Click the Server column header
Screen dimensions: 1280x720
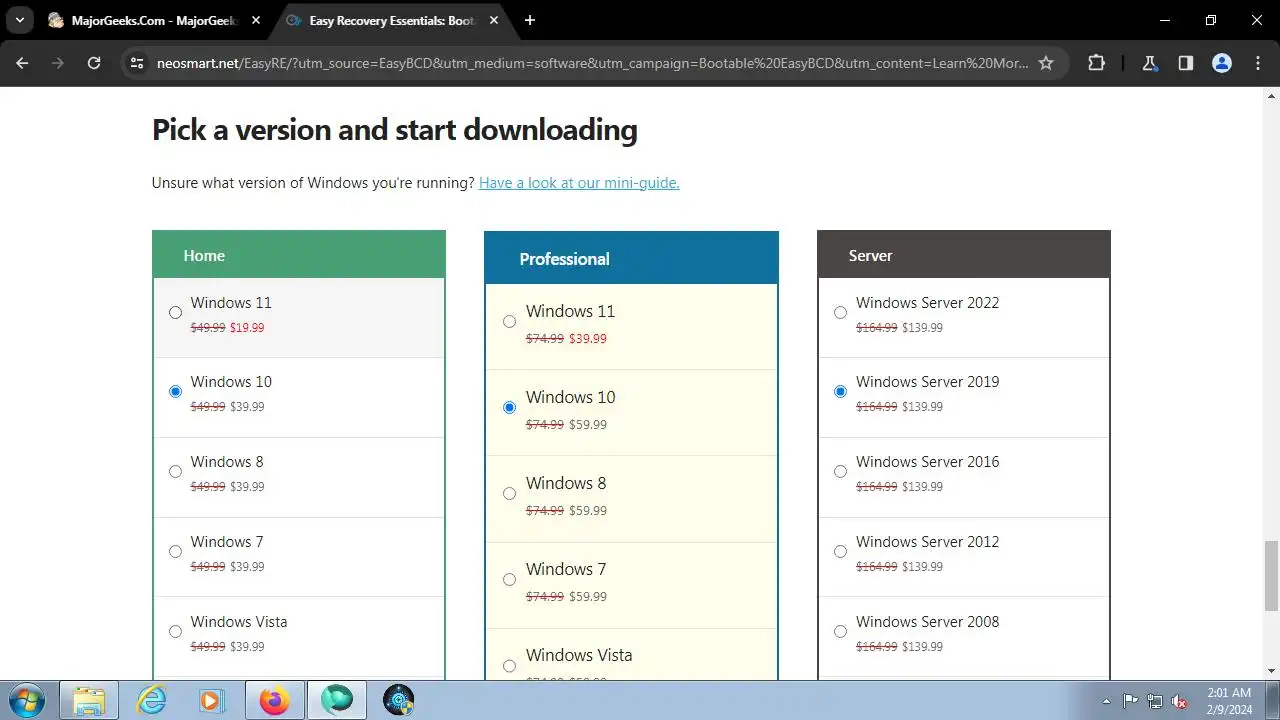point(964,255)
